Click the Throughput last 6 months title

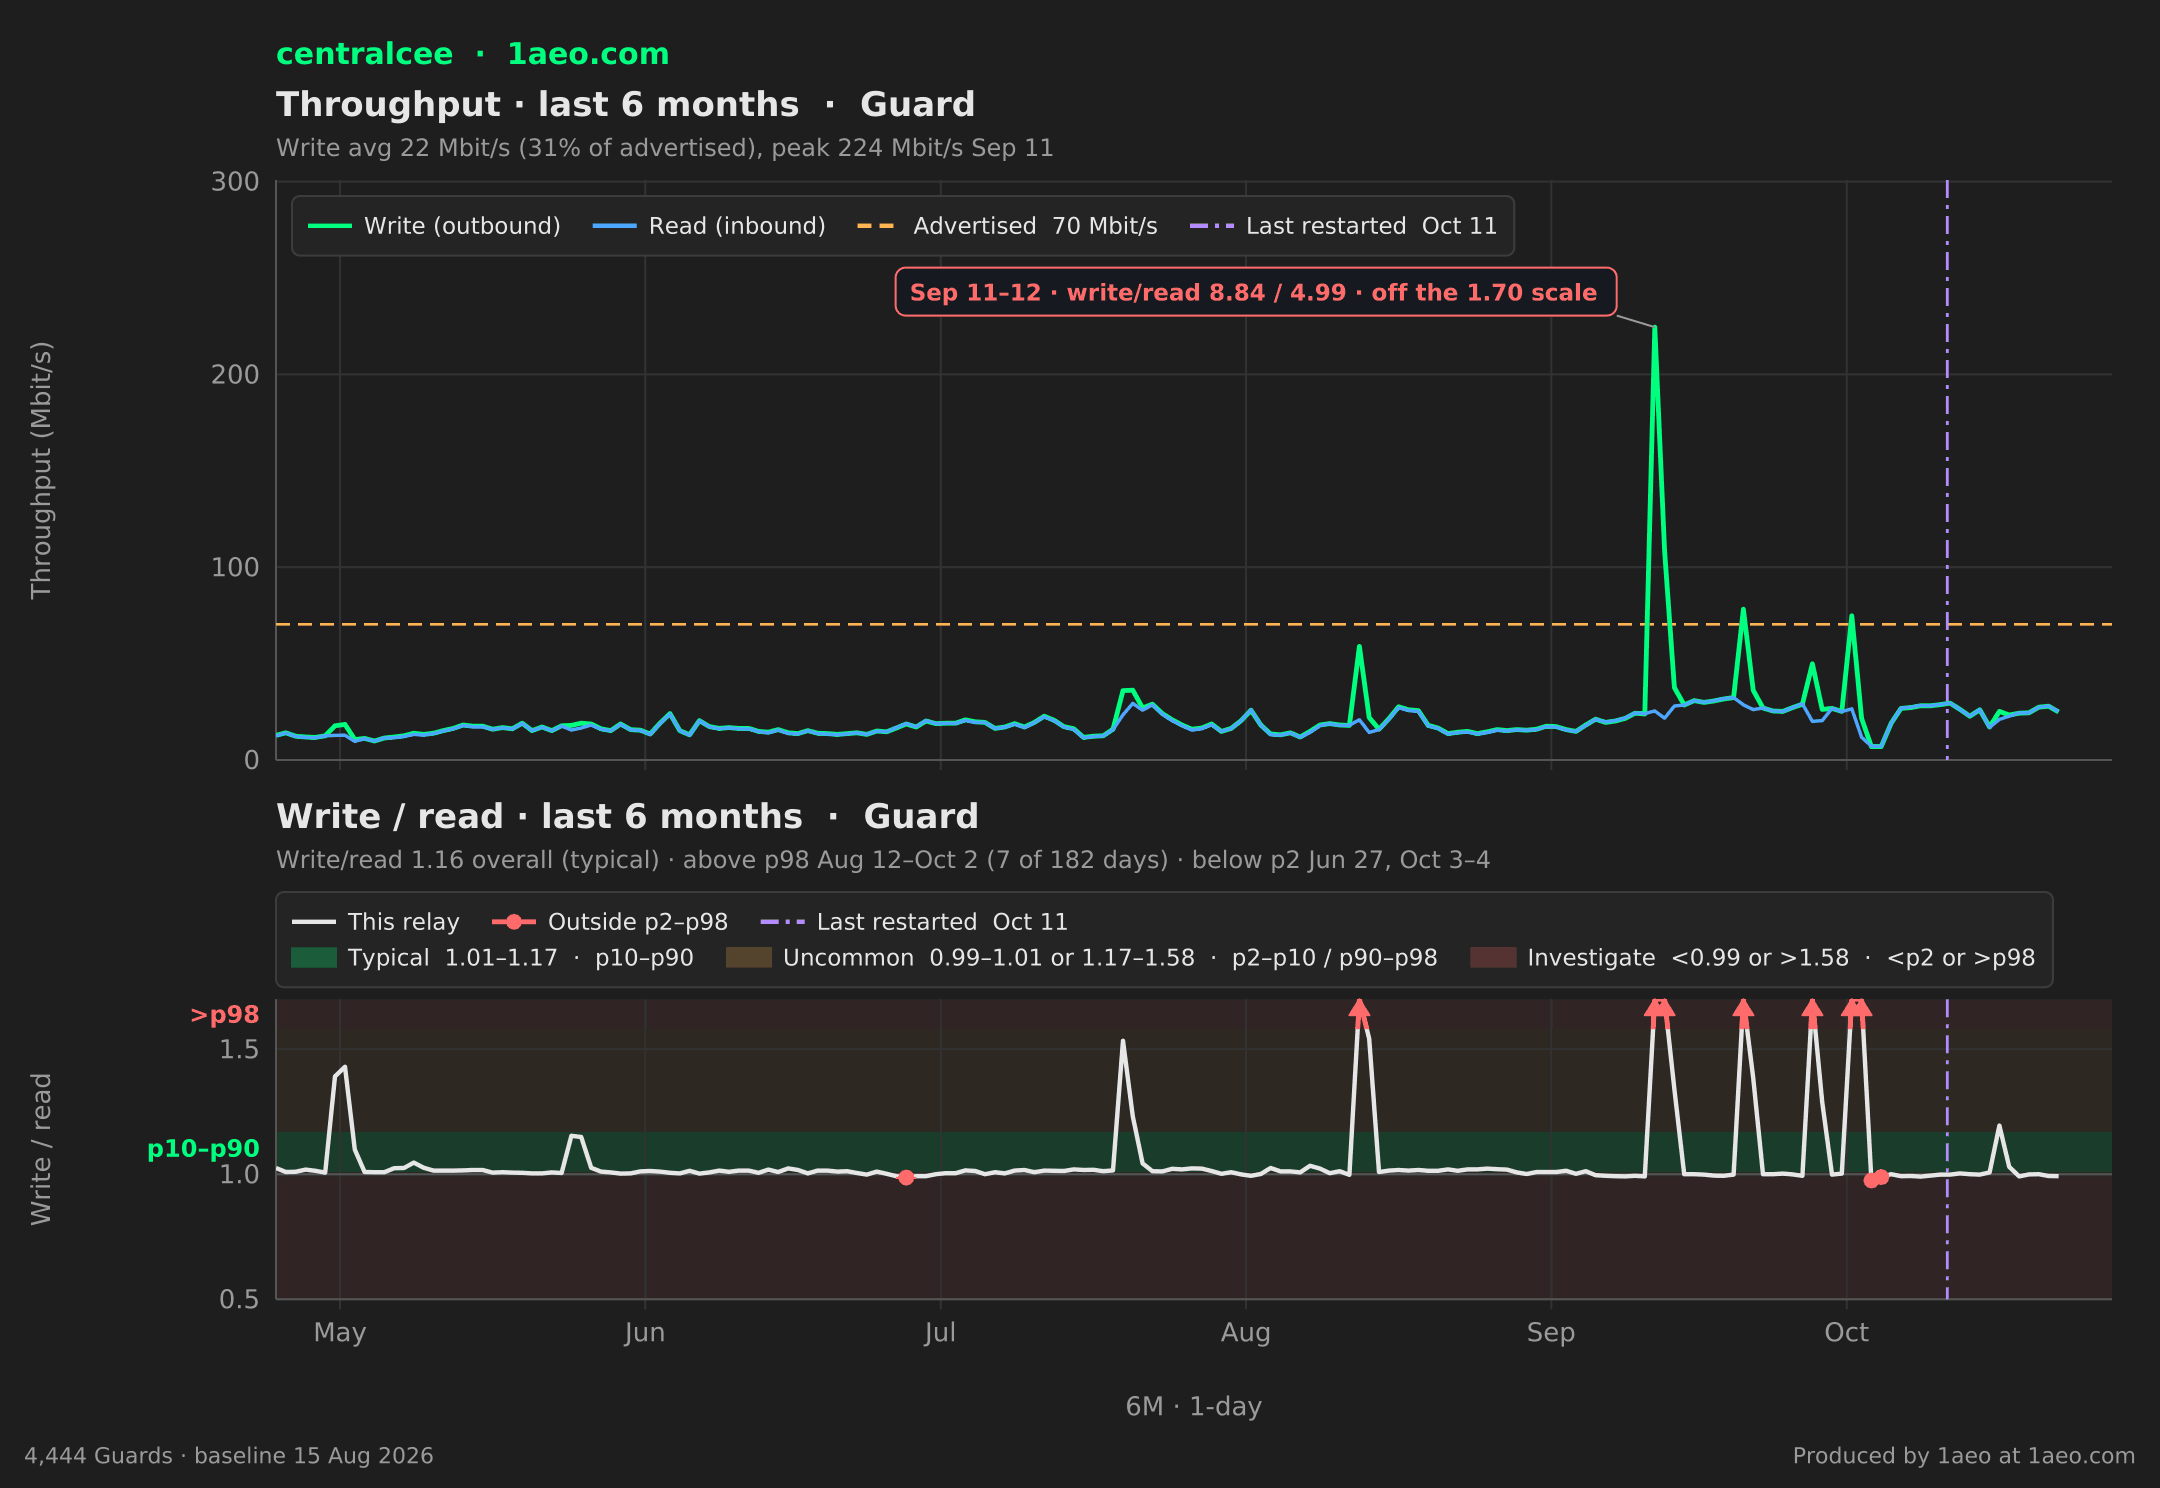tap(626, 105)
